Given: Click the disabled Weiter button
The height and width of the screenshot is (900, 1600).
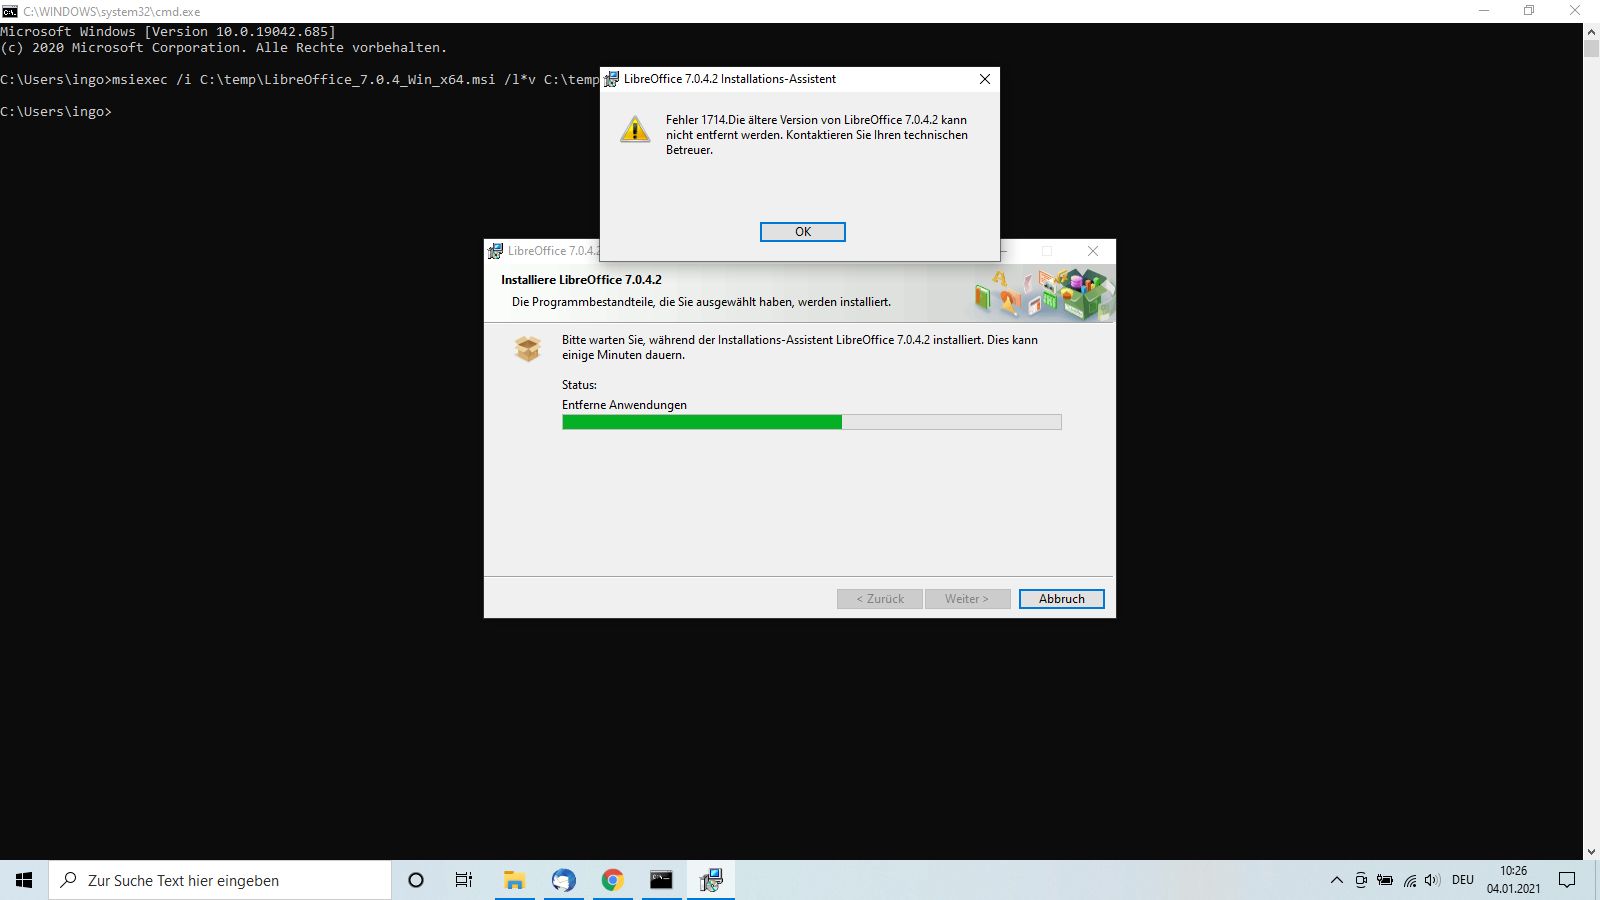Looking at the screenshot, I should [x=967, y=599].
